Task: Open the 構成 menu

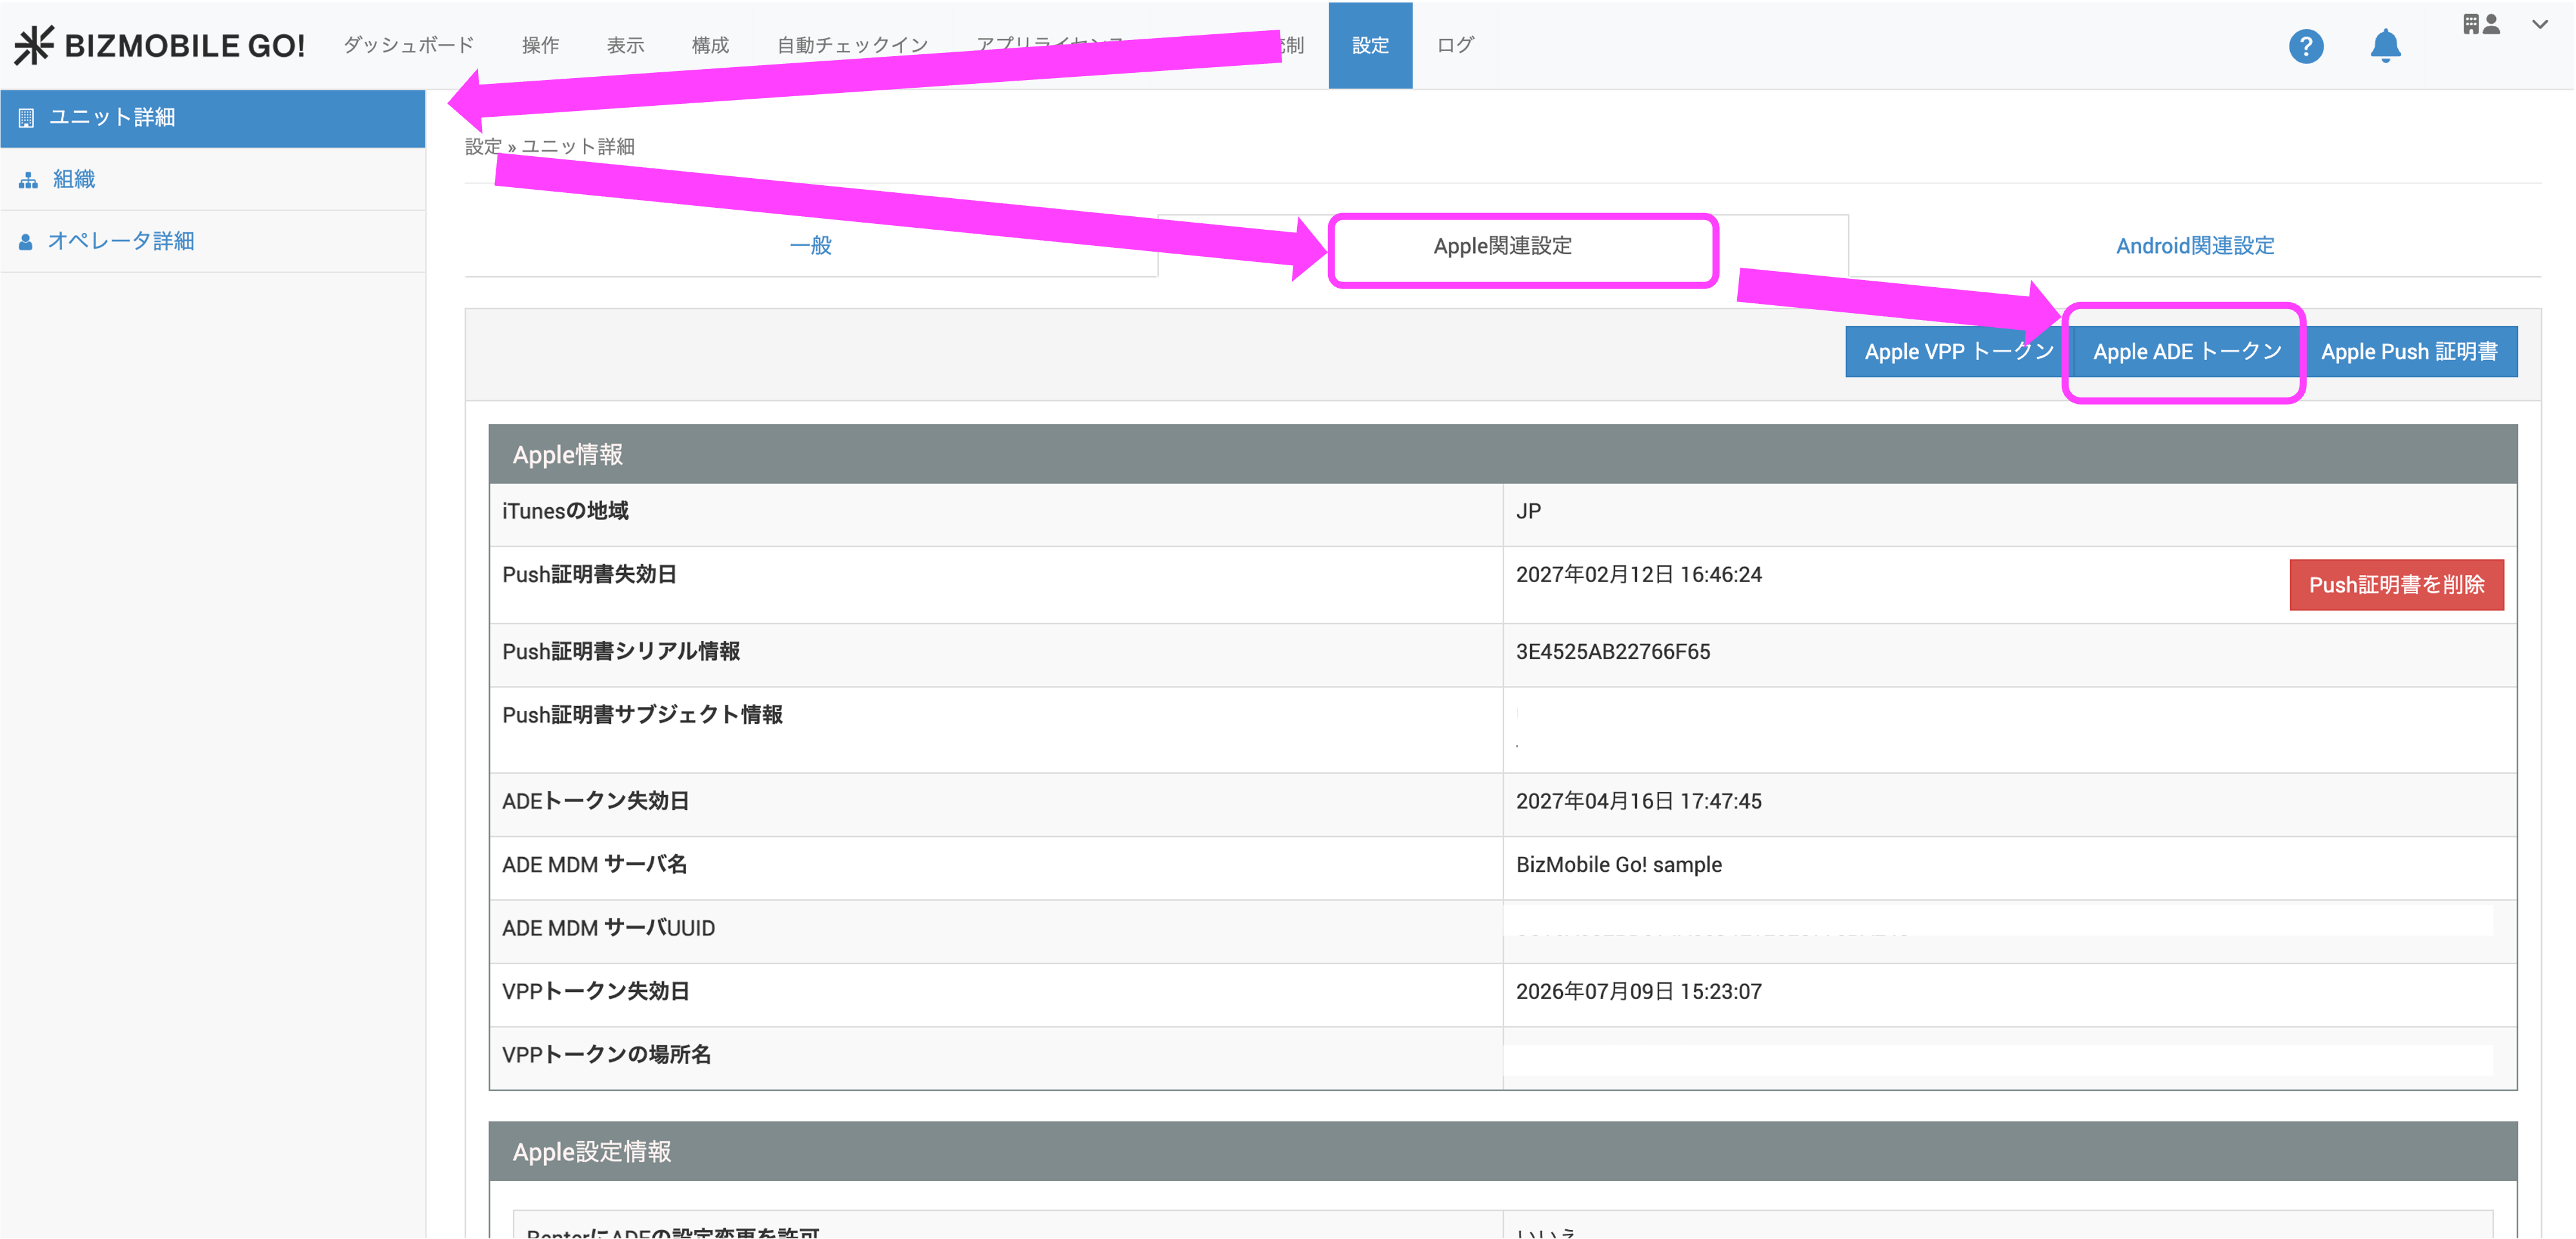Action: click(x=710, y=45)
